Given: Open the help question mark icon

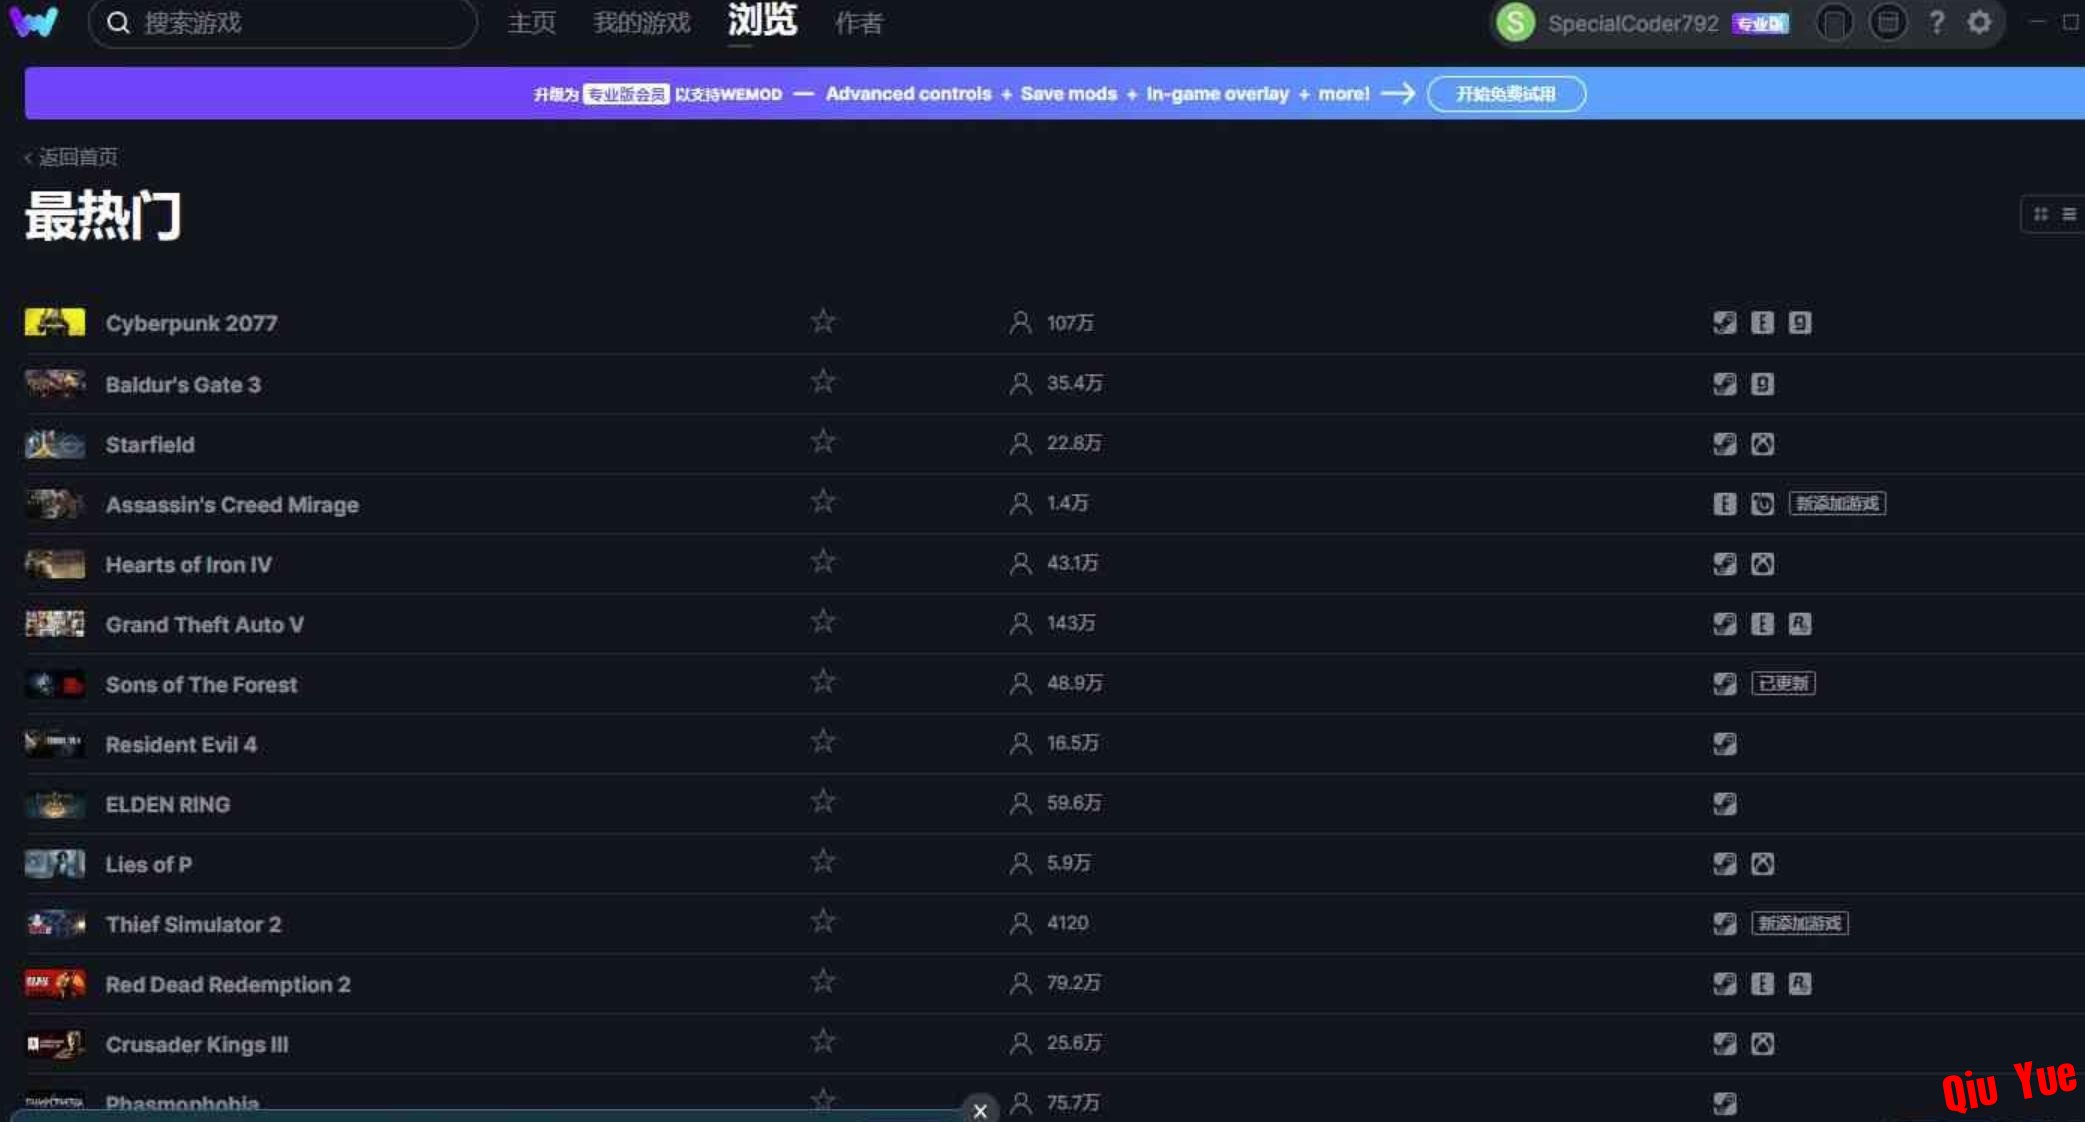Looking at the screenshot, I should 1936,22.
